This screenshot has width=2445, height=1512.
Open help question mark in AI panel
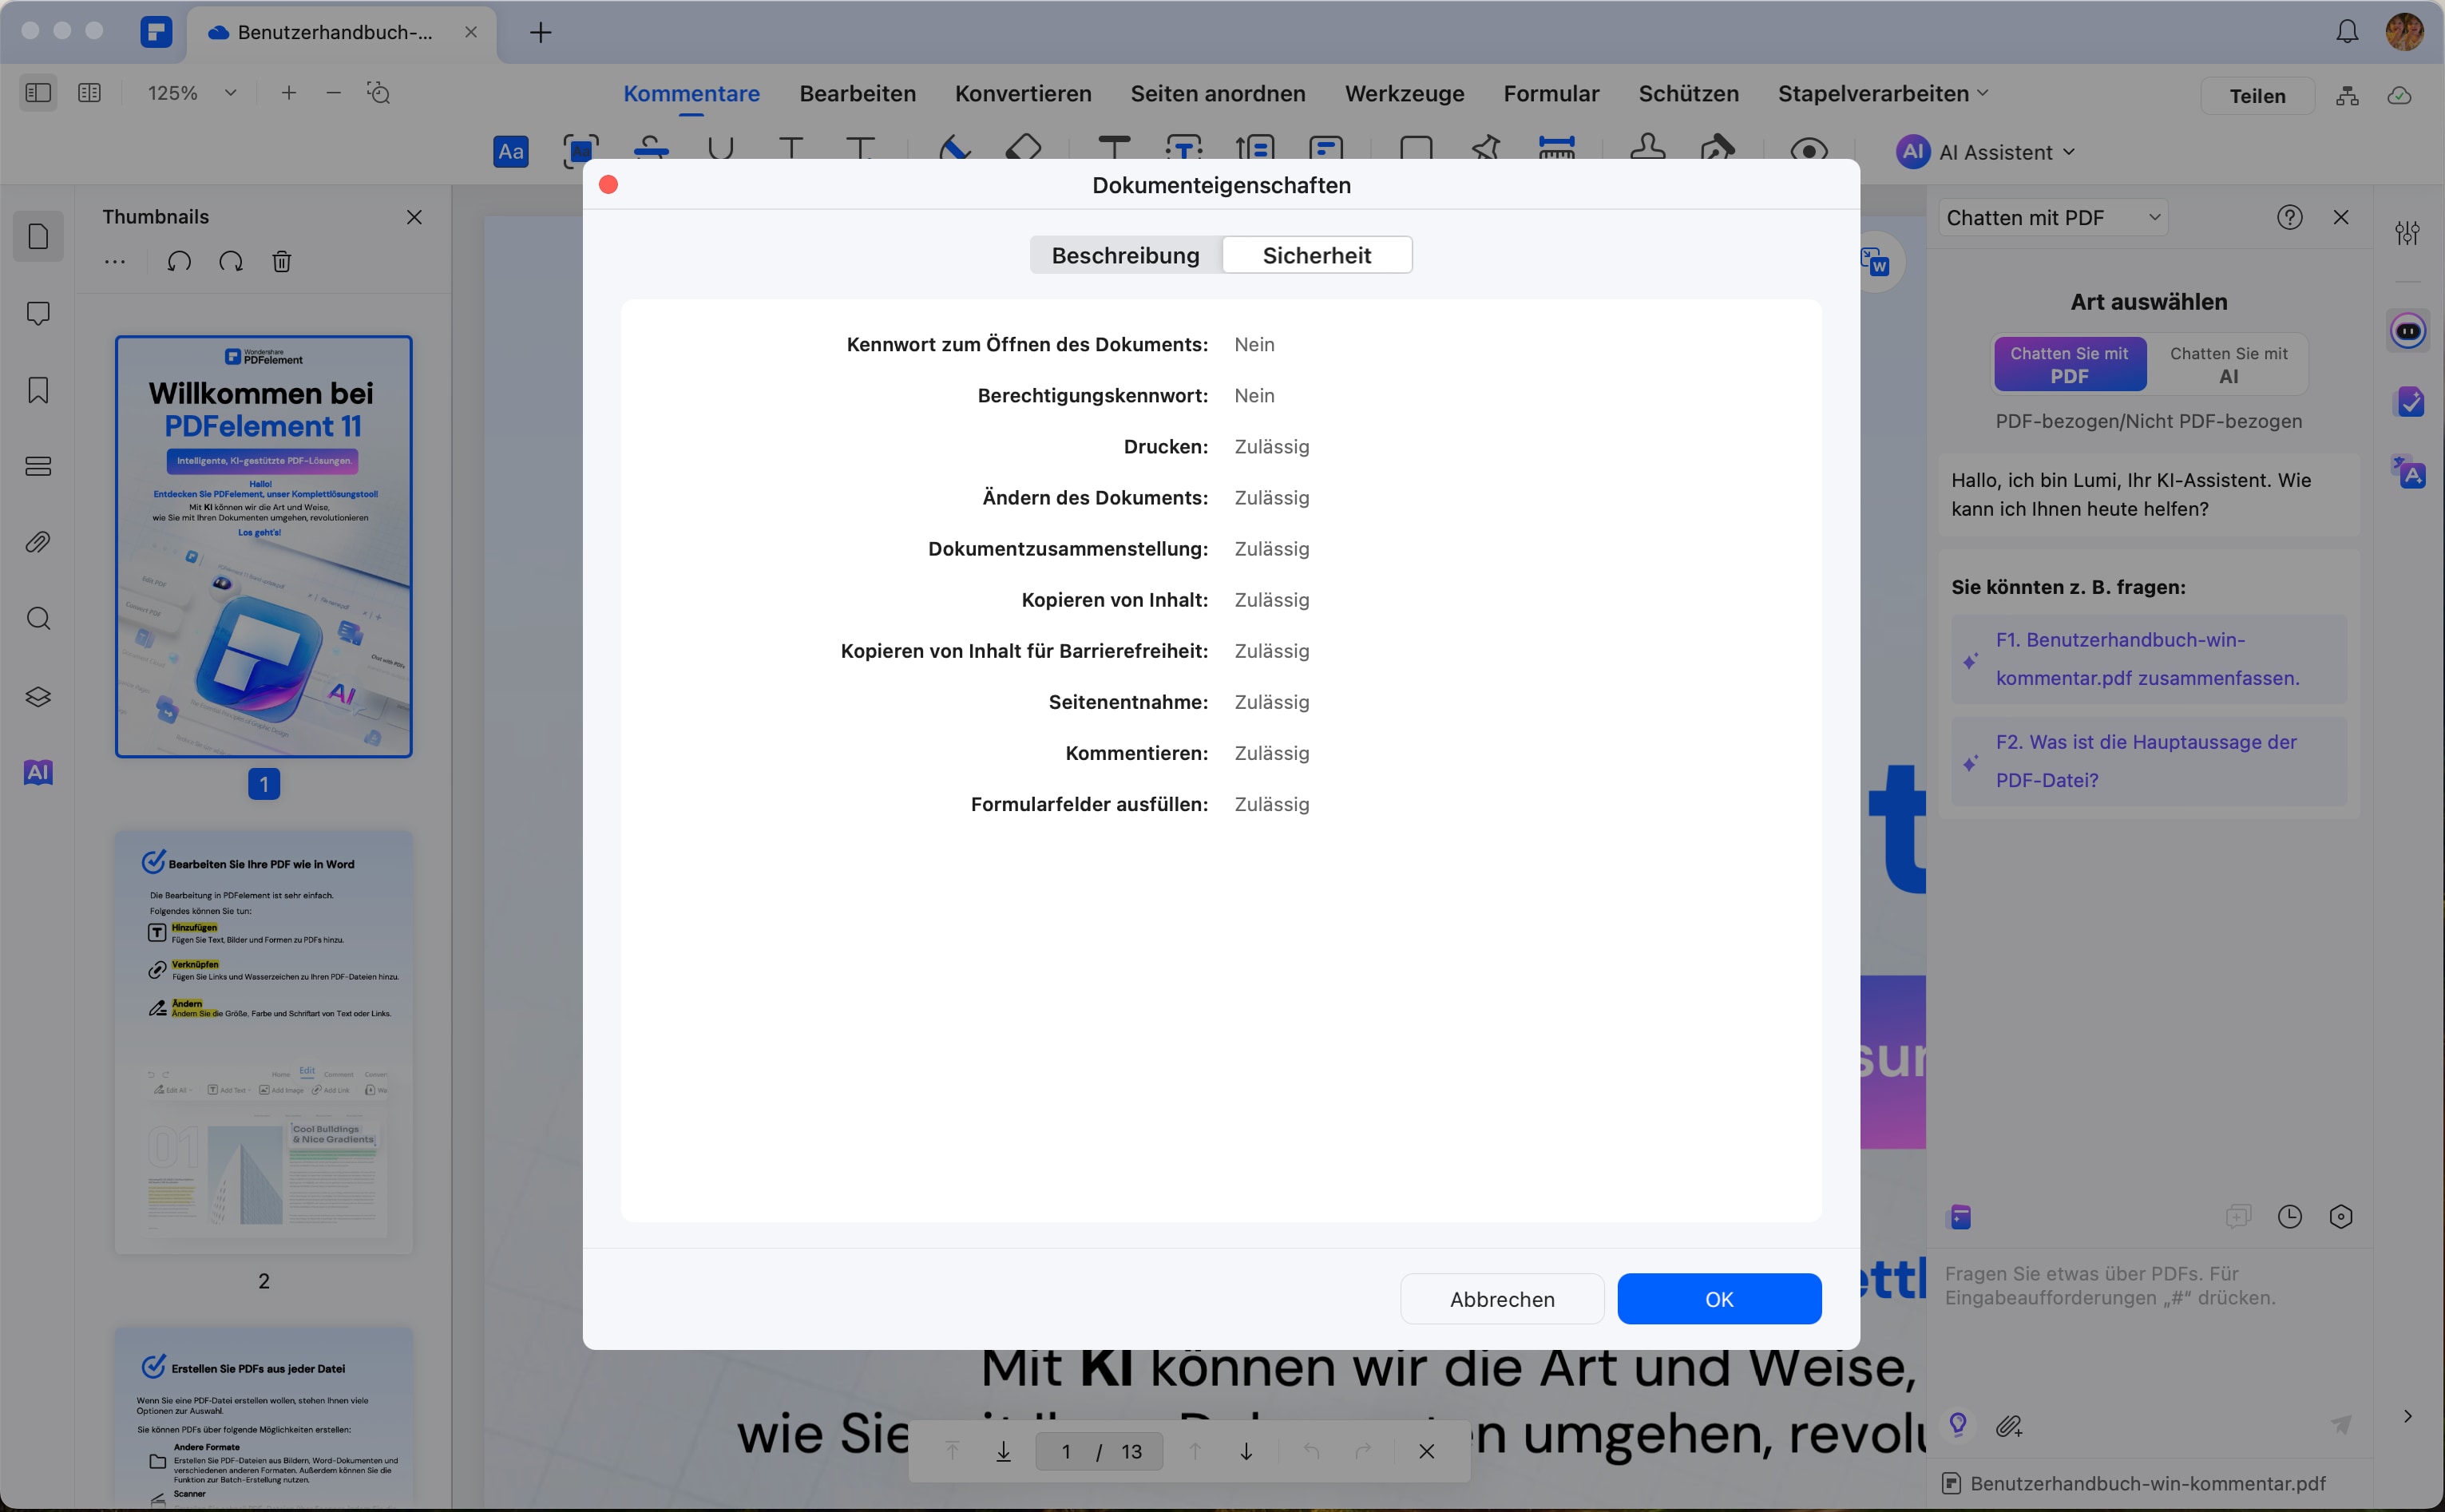tap(2289, 217)
